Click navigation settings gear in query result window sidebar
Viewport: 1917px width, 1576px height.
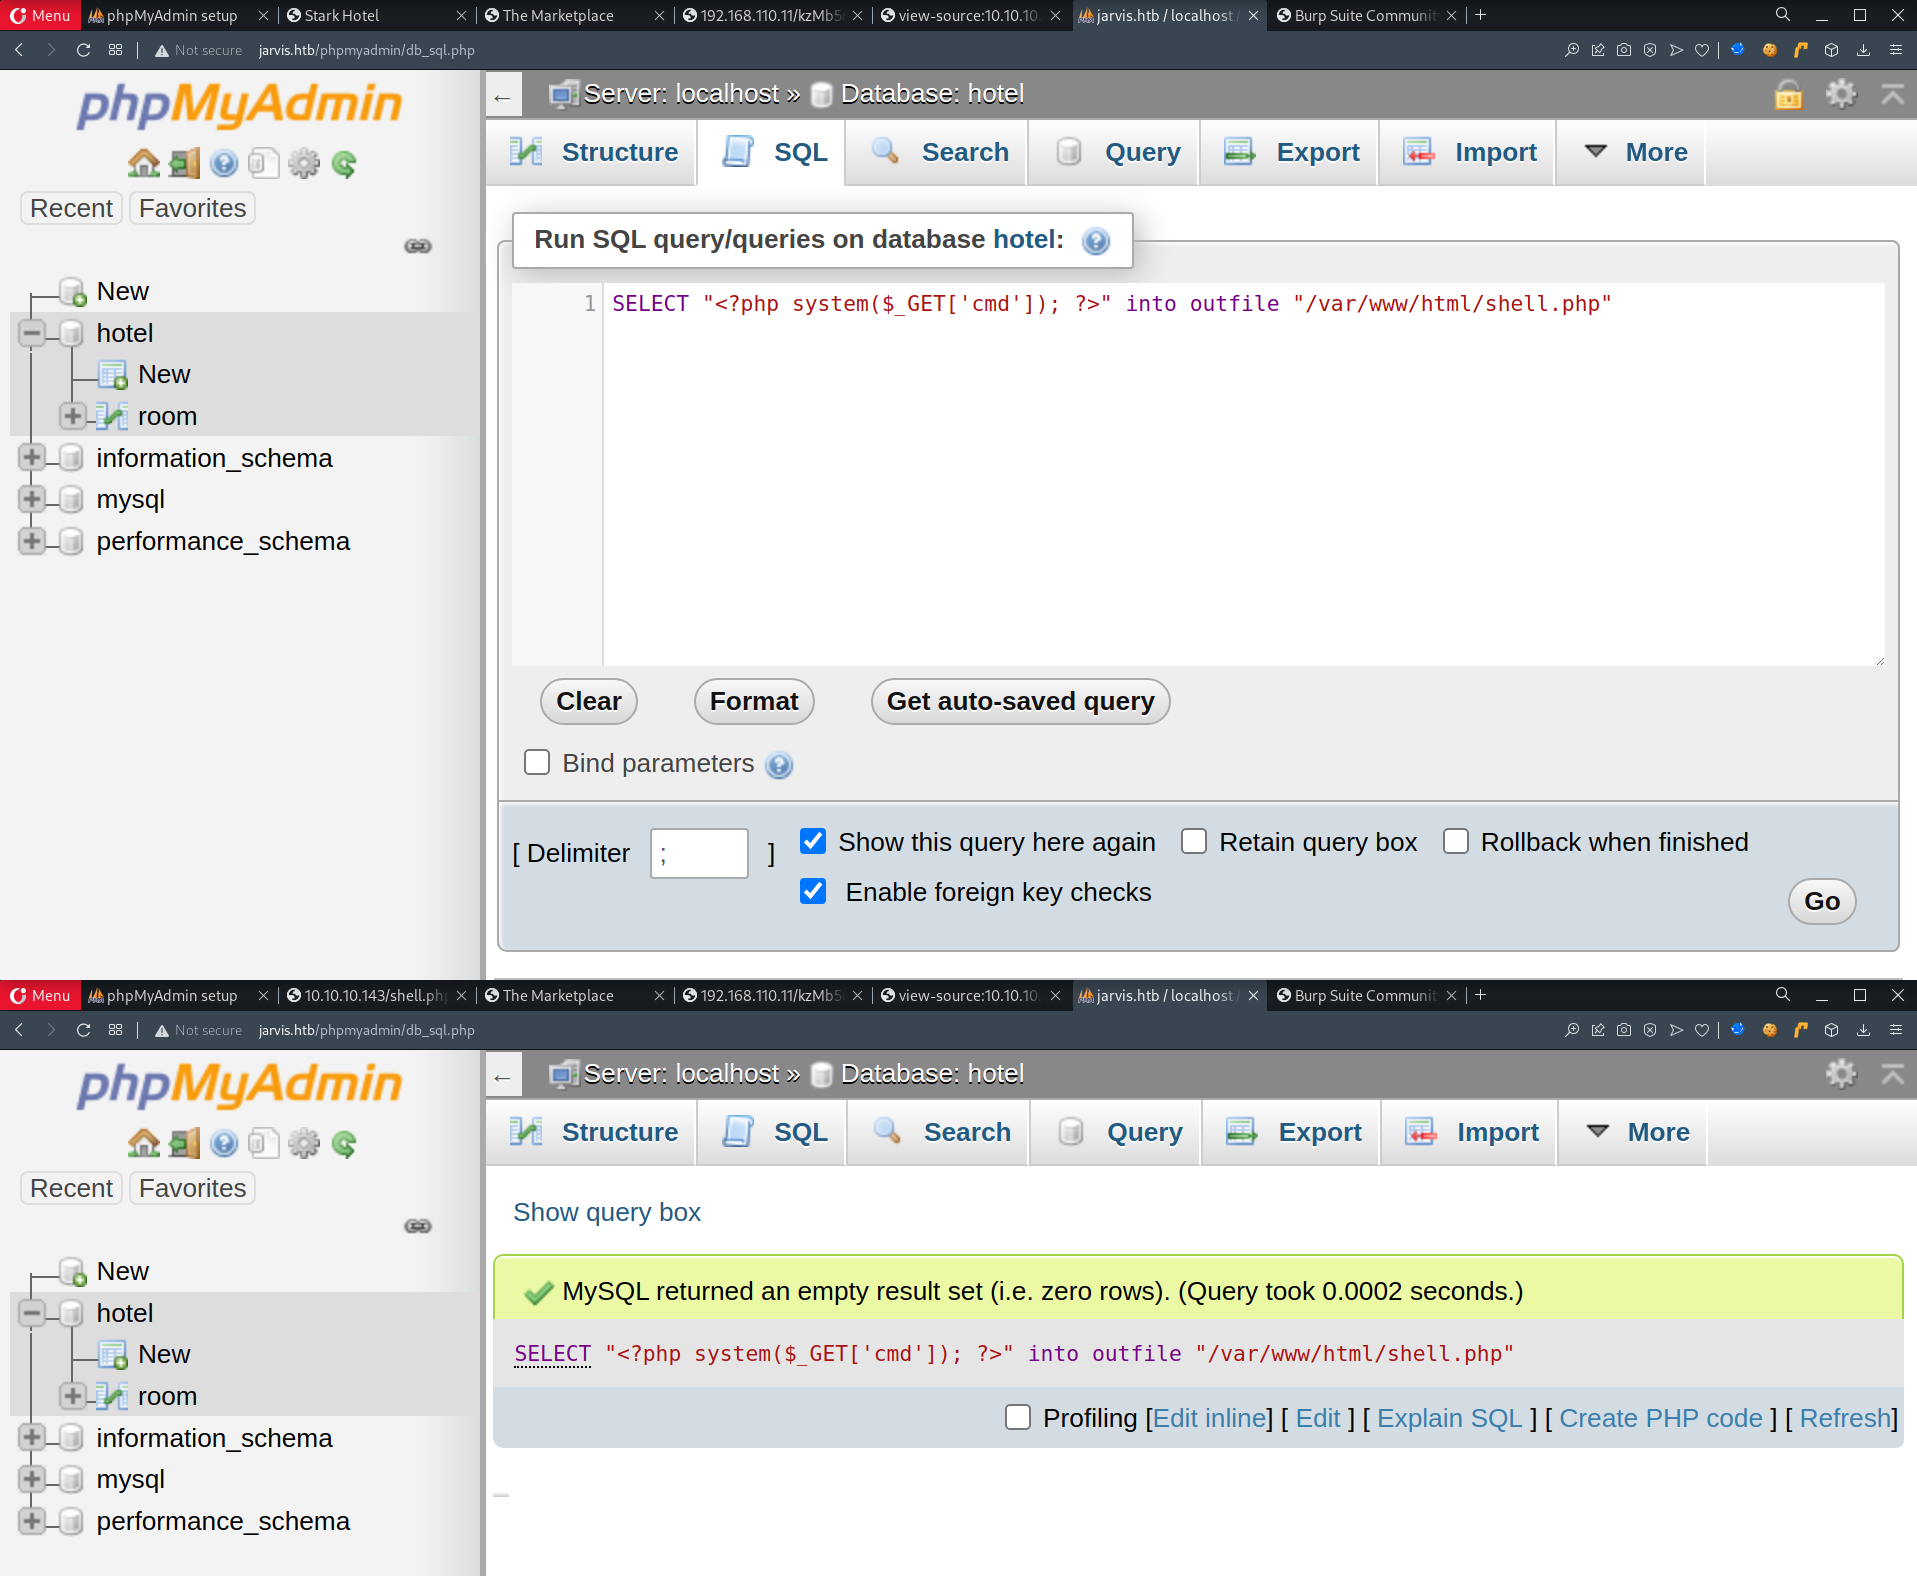click(x=304, y=1143)
